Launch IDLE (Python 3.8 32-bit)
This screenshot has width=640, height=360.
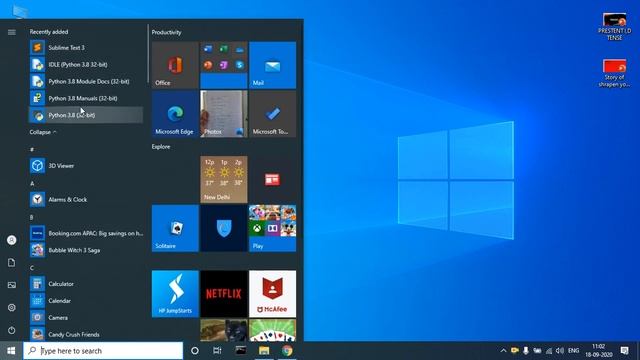pos(86,64)
